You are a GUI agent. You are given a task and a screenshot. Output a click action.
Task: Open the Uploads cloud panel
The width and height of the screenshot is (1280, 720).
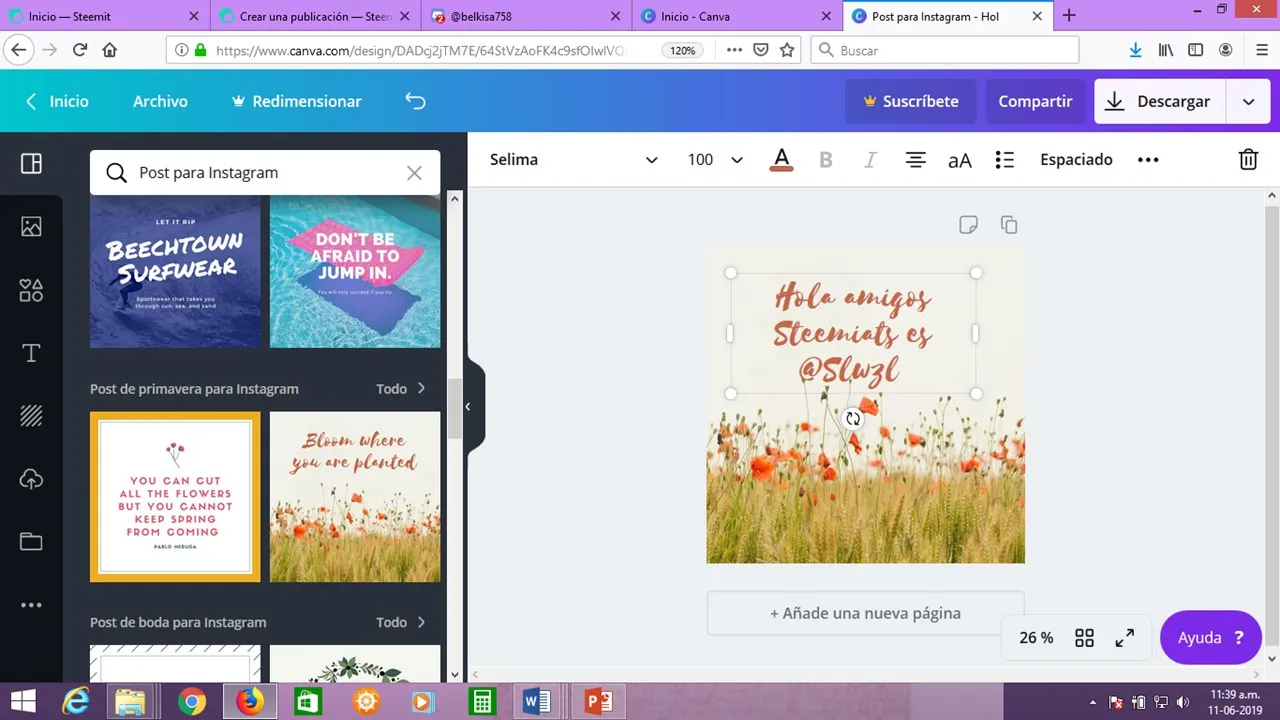[x=31, y=479]
